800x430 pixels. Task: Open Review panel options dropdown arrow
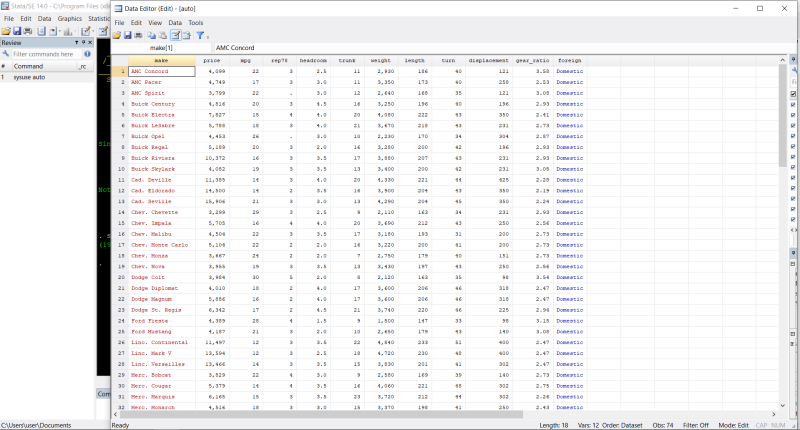tap(77, 42)
